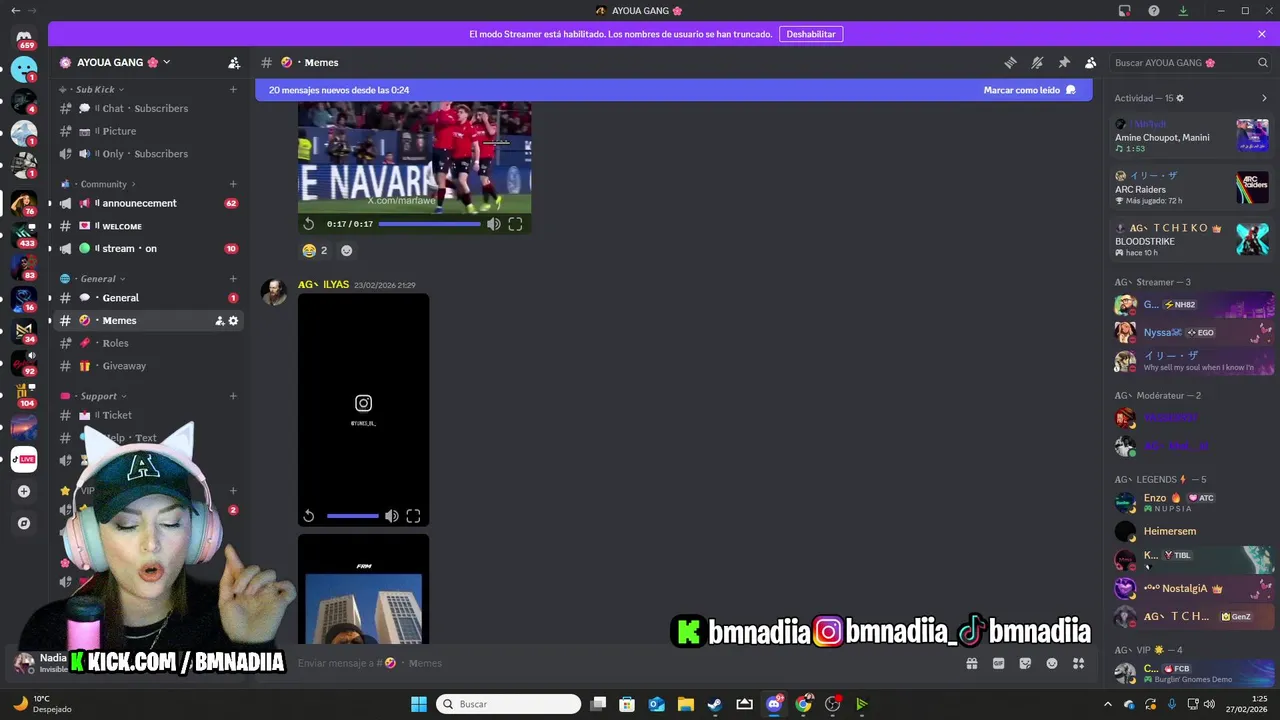The image size is (1280, 720).
Task: Open the stream · on channel
Action: click(148, 248)
